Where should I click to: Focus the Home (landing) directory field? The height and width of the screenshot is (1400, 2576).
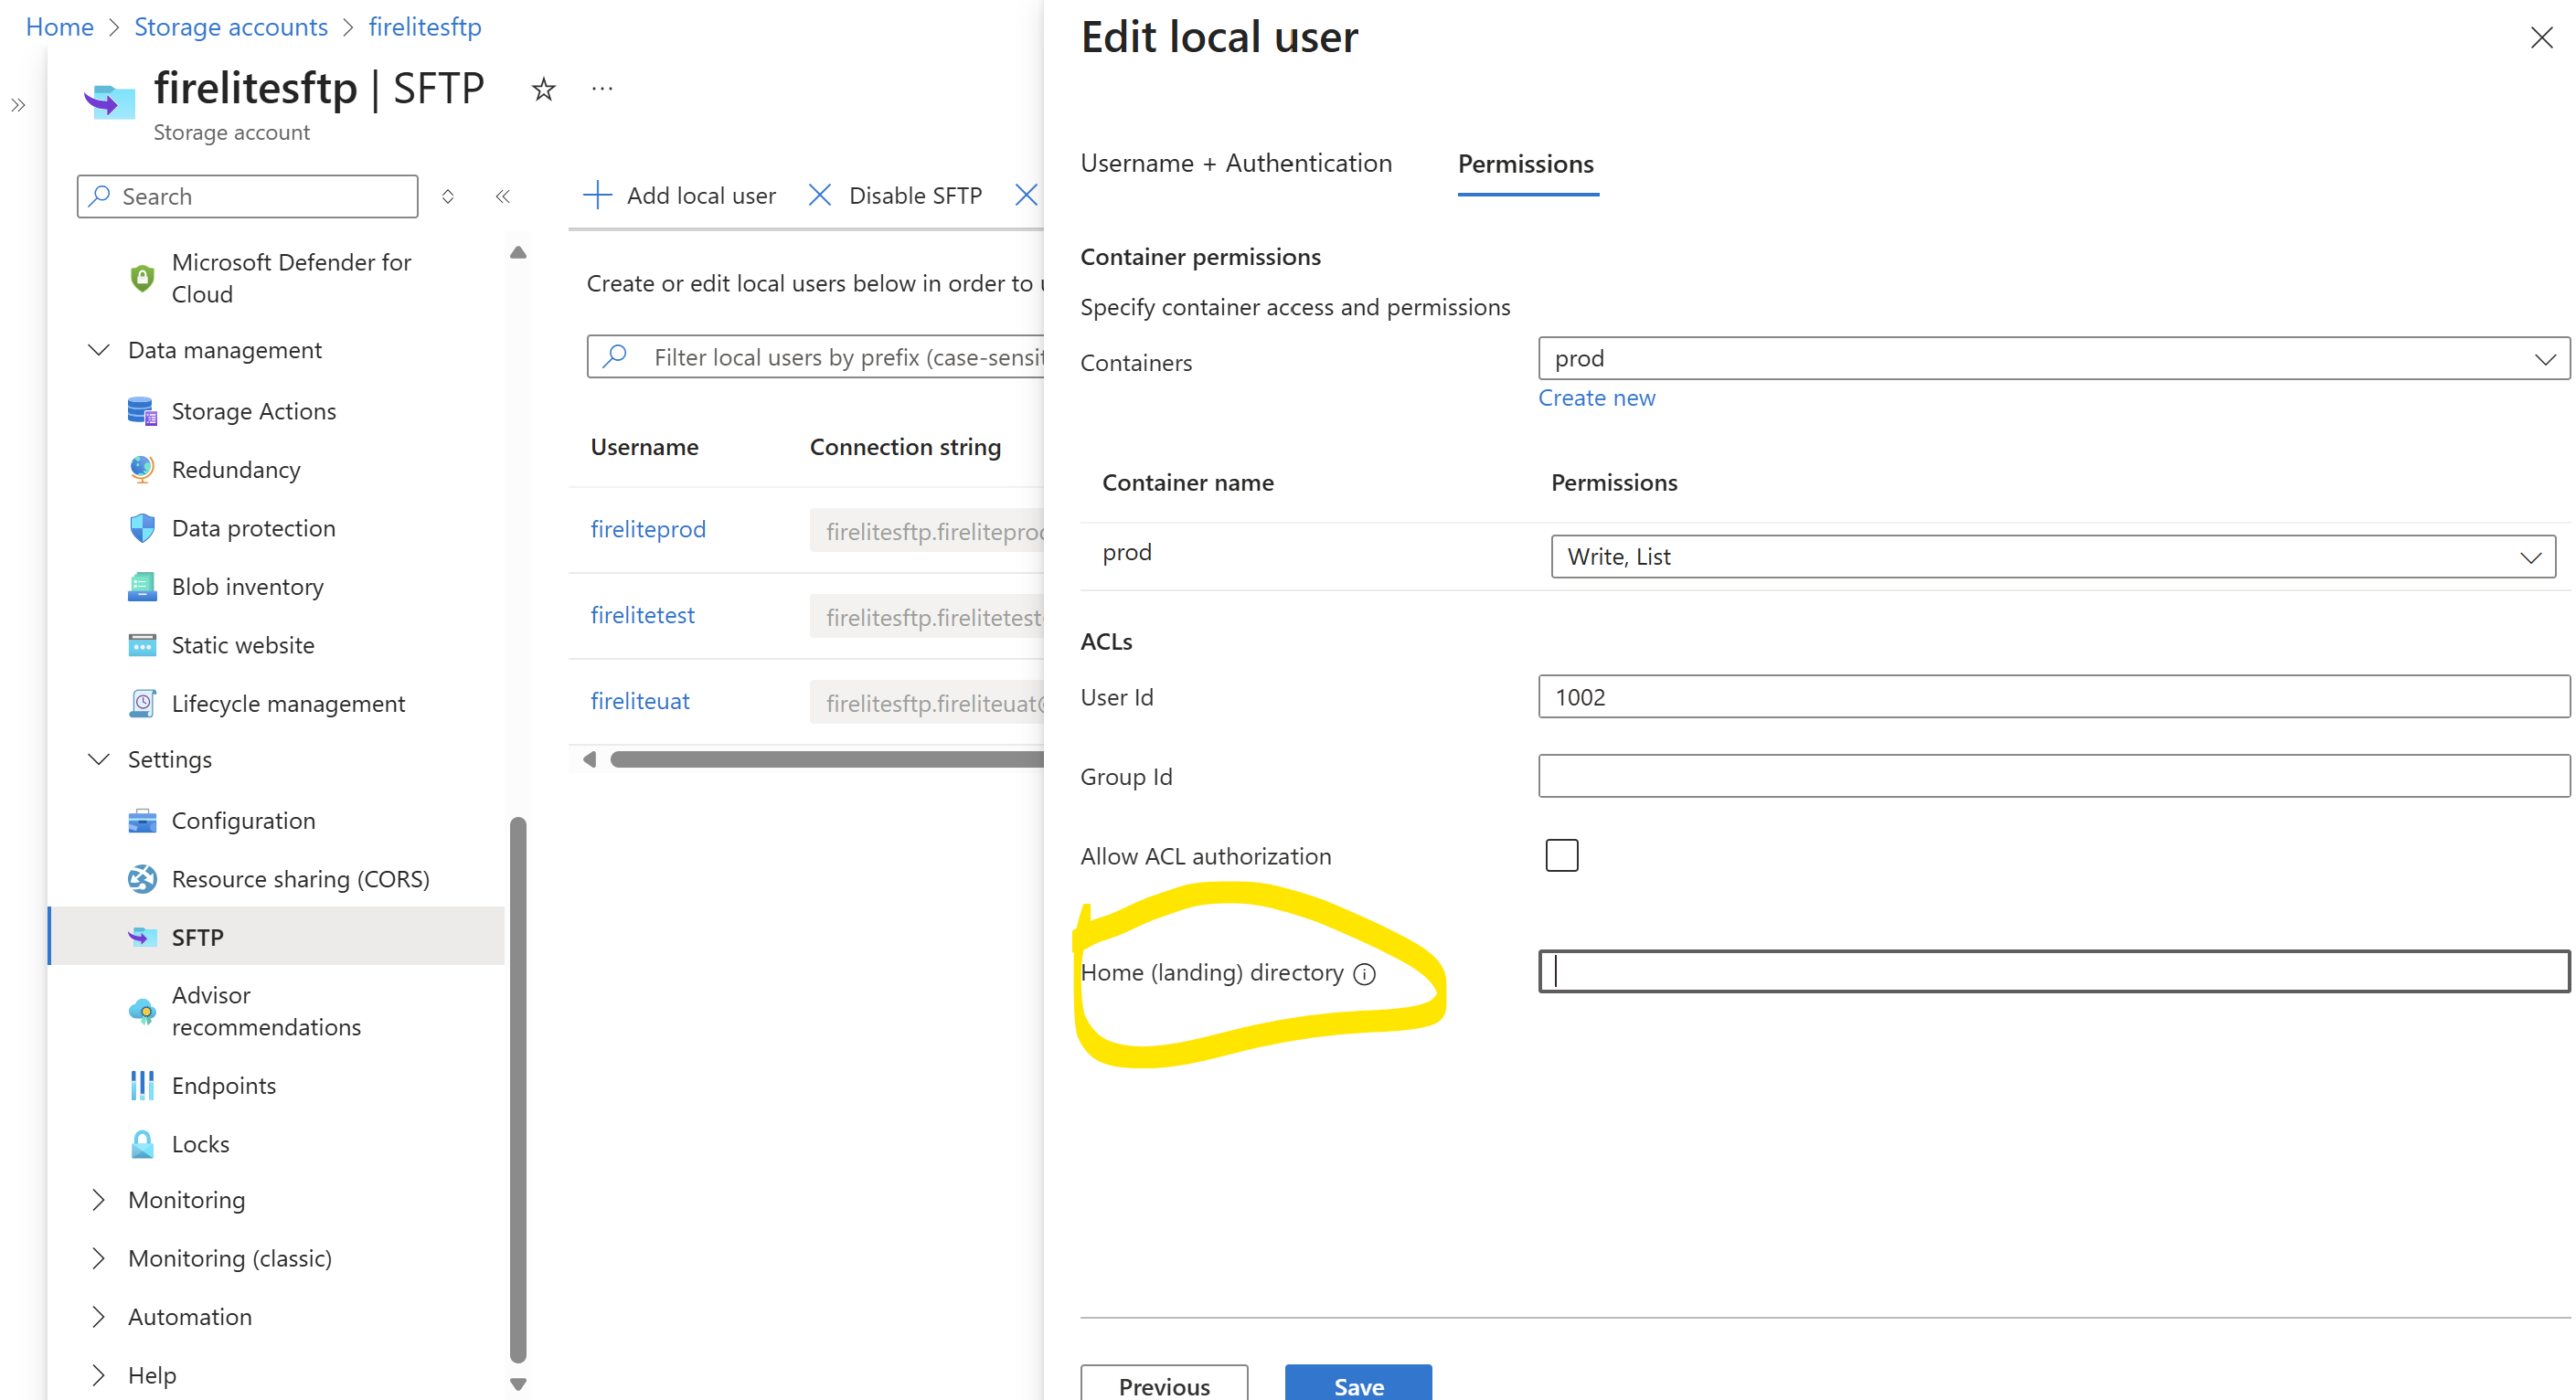(x=2053, y=971)
